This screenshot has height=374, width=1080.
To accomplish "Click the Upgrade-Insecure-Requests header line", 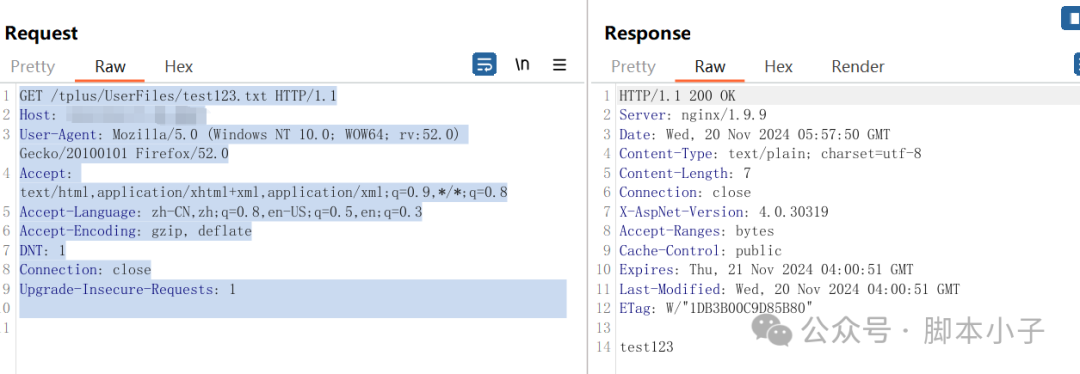I will (x=127, y=289).
